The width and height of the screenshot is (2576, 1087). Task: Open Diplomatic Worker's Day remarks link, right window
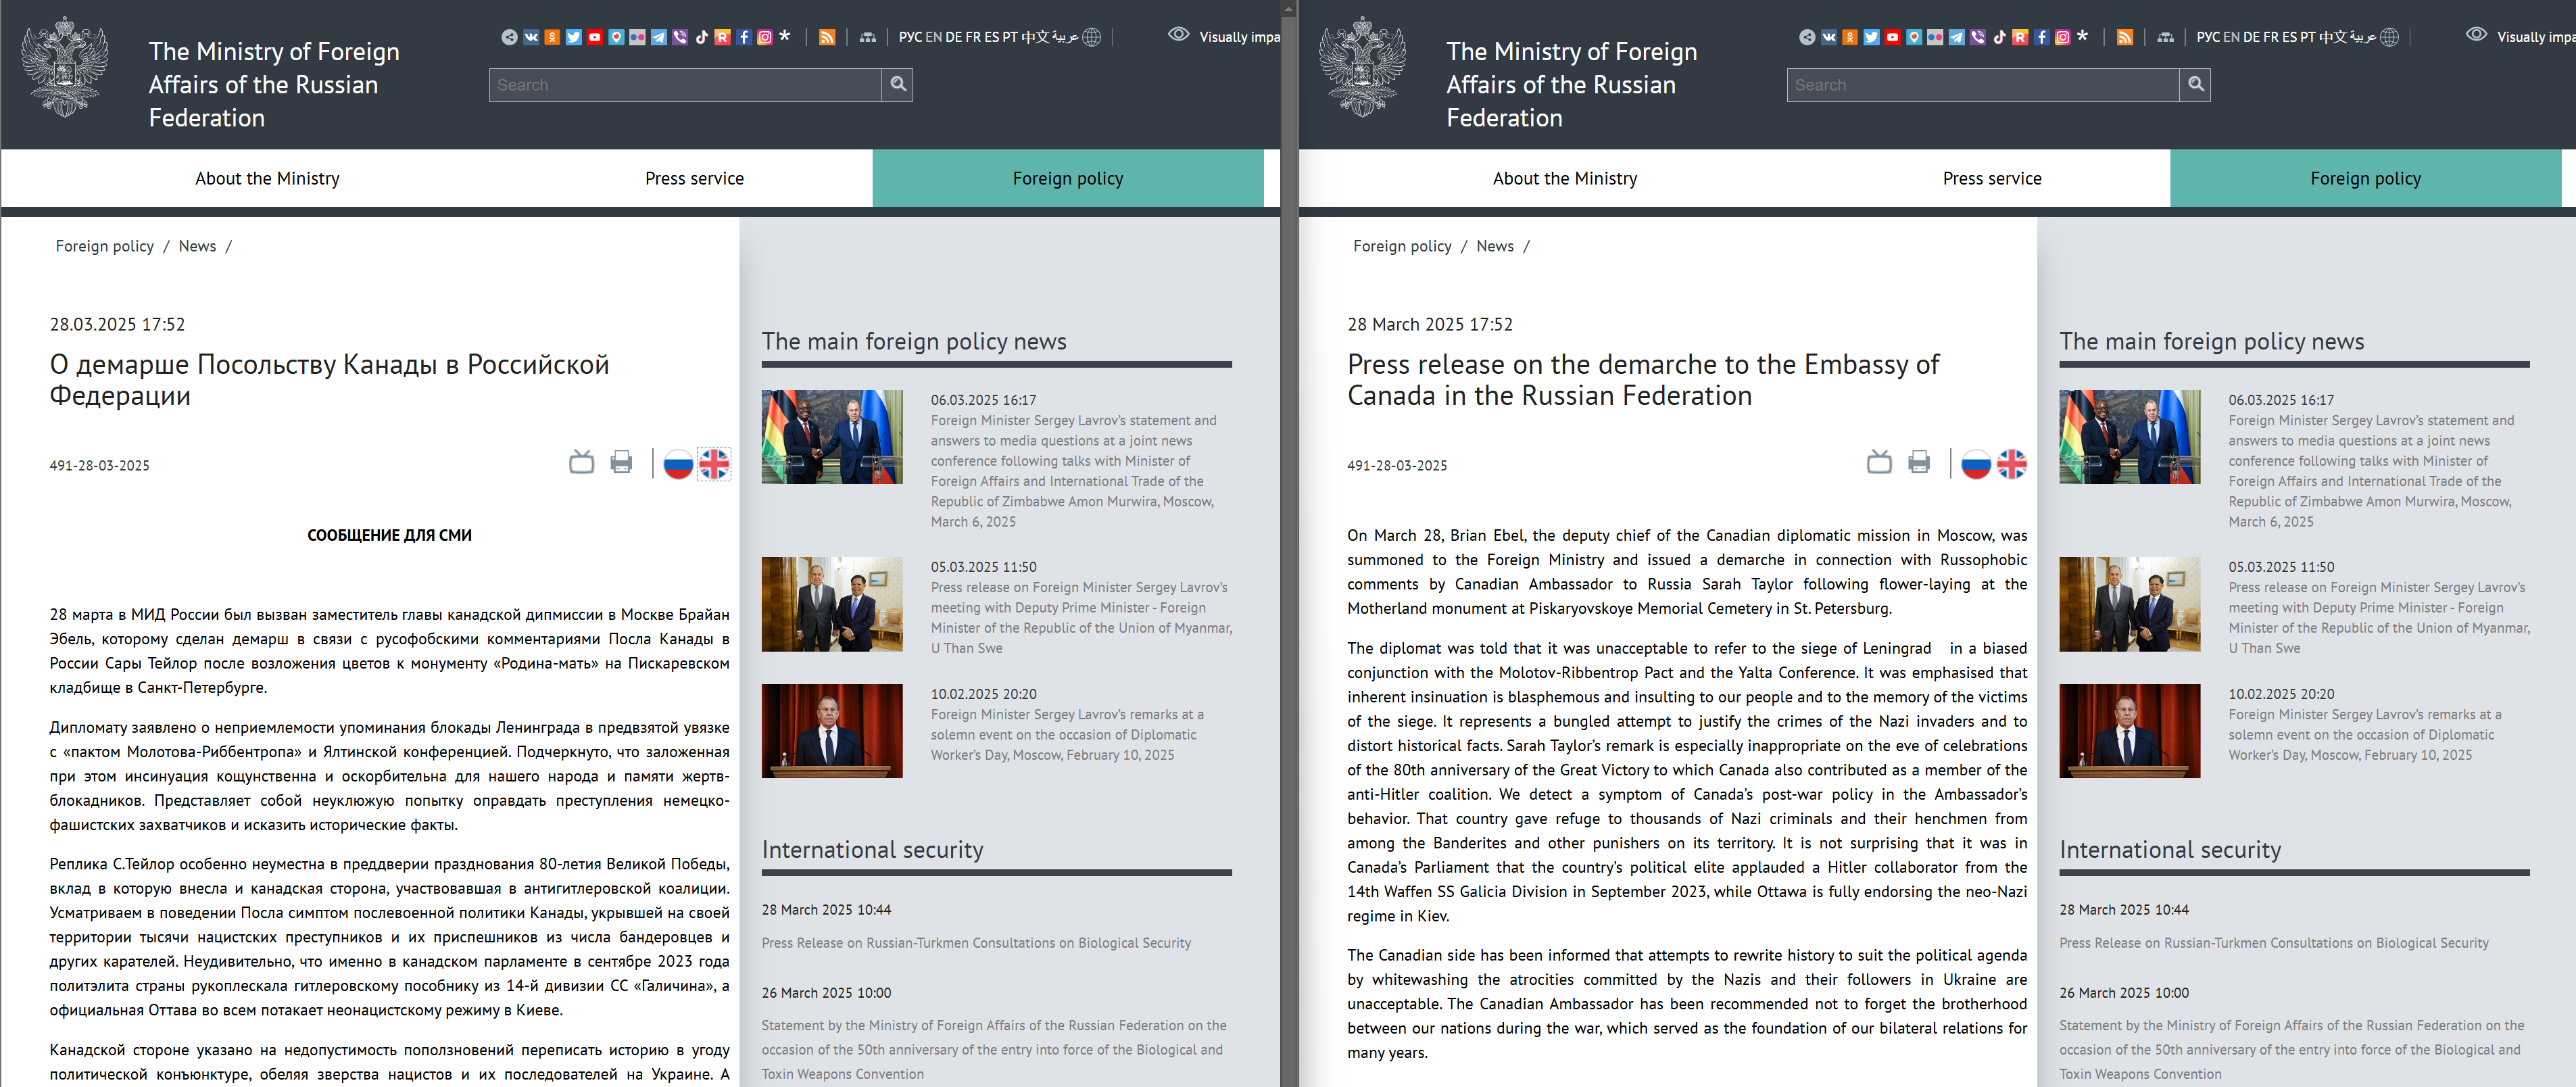(2365, 735)
